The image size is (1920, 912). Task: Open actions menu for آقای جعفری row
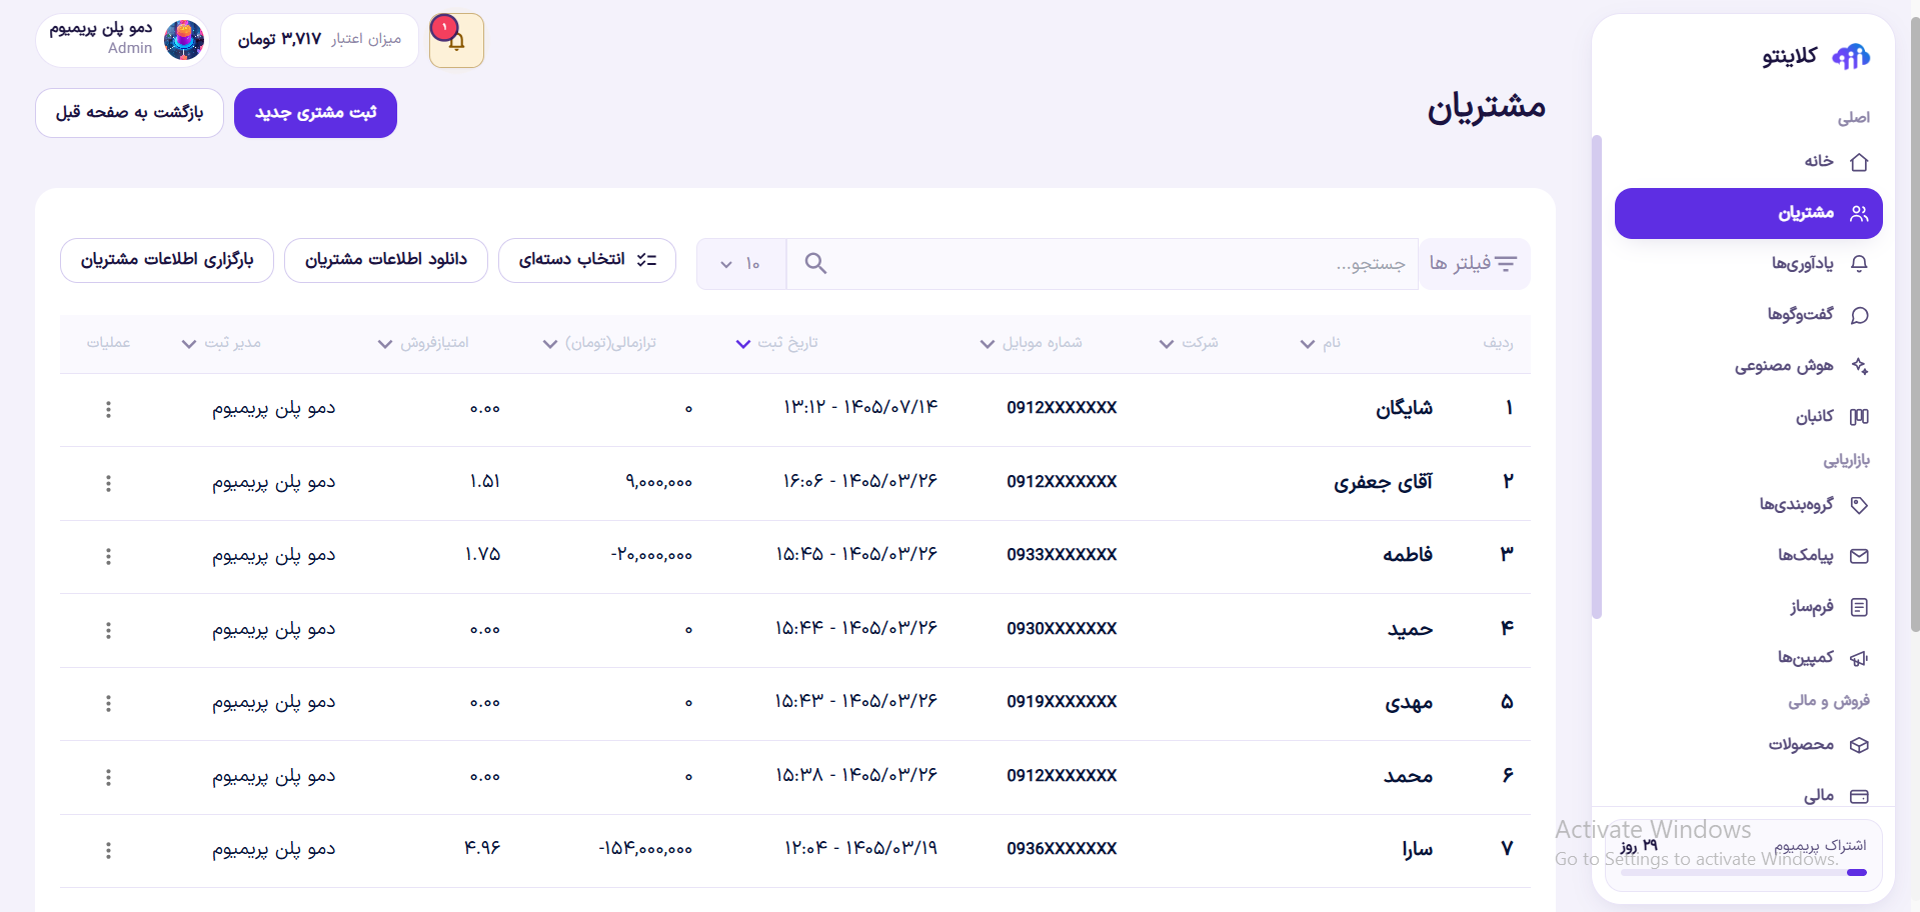tap(108, 483)
